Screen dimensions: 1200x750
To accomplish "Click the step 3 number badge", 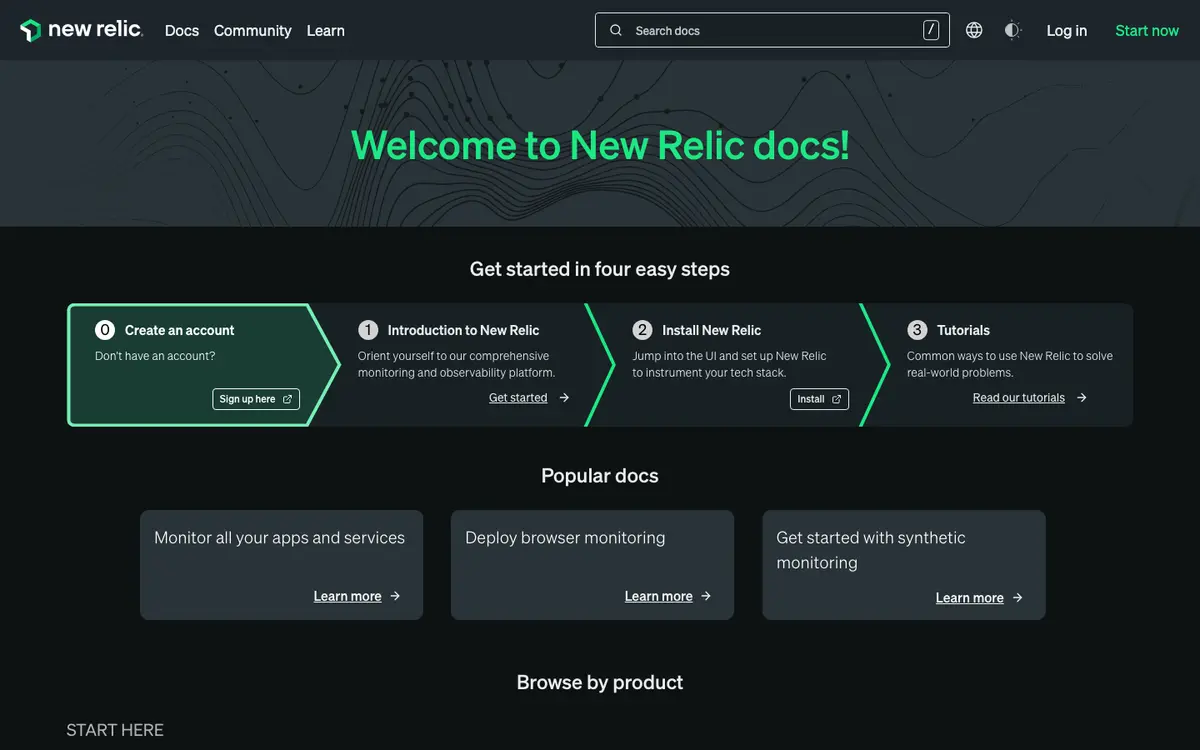I will 917,330.
